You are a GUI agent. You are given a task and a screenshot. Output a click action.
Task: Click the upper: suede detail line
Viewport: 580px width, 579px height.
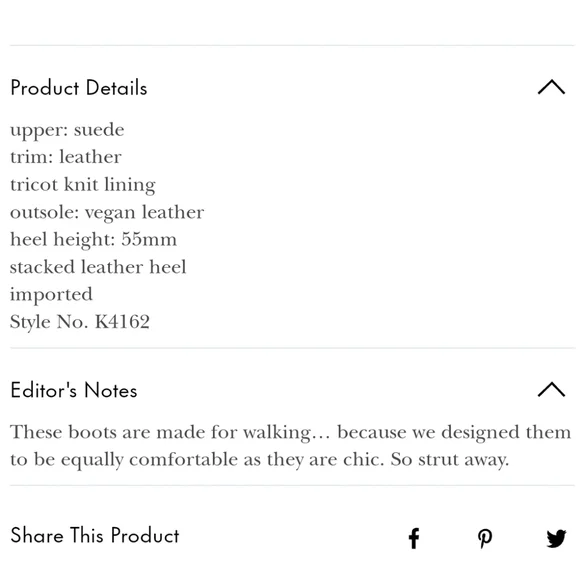pos(67,130)
